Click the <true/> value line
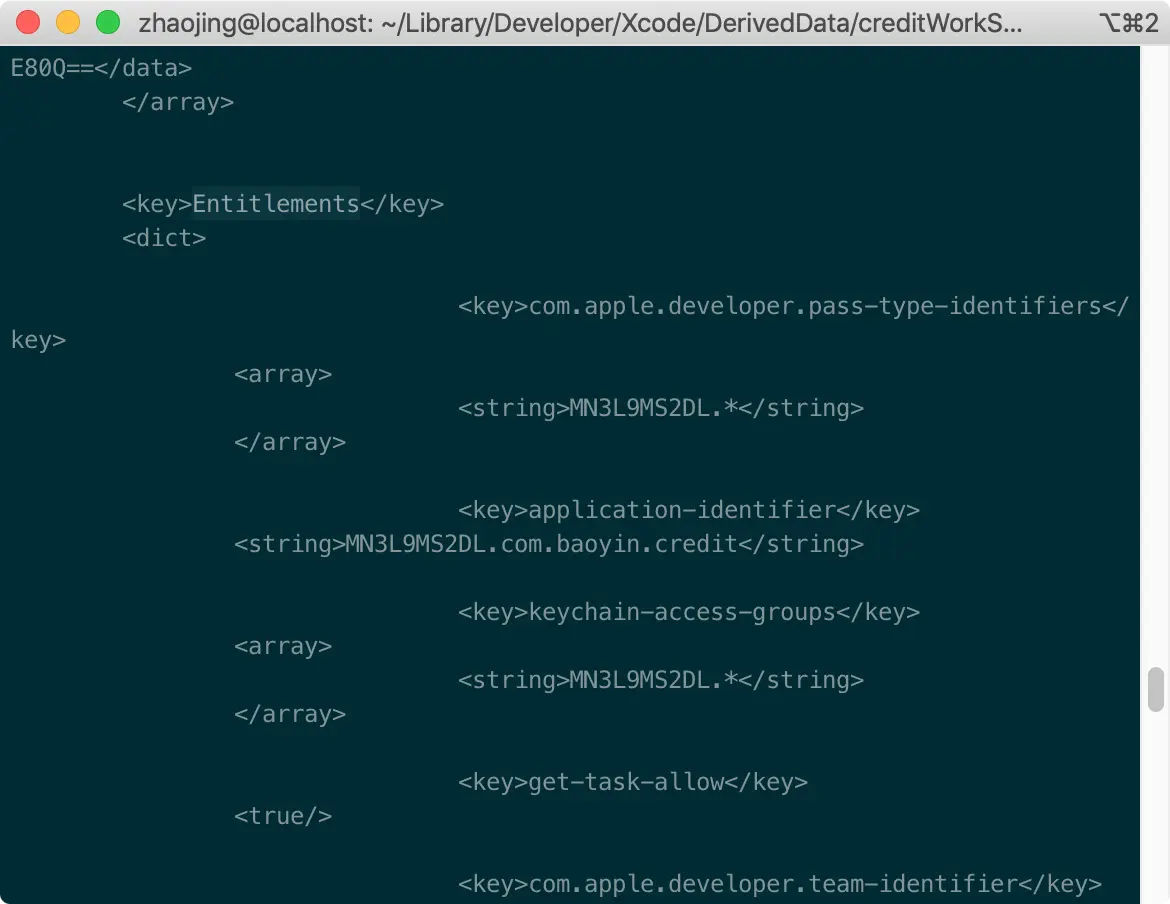 pos(283,816)
